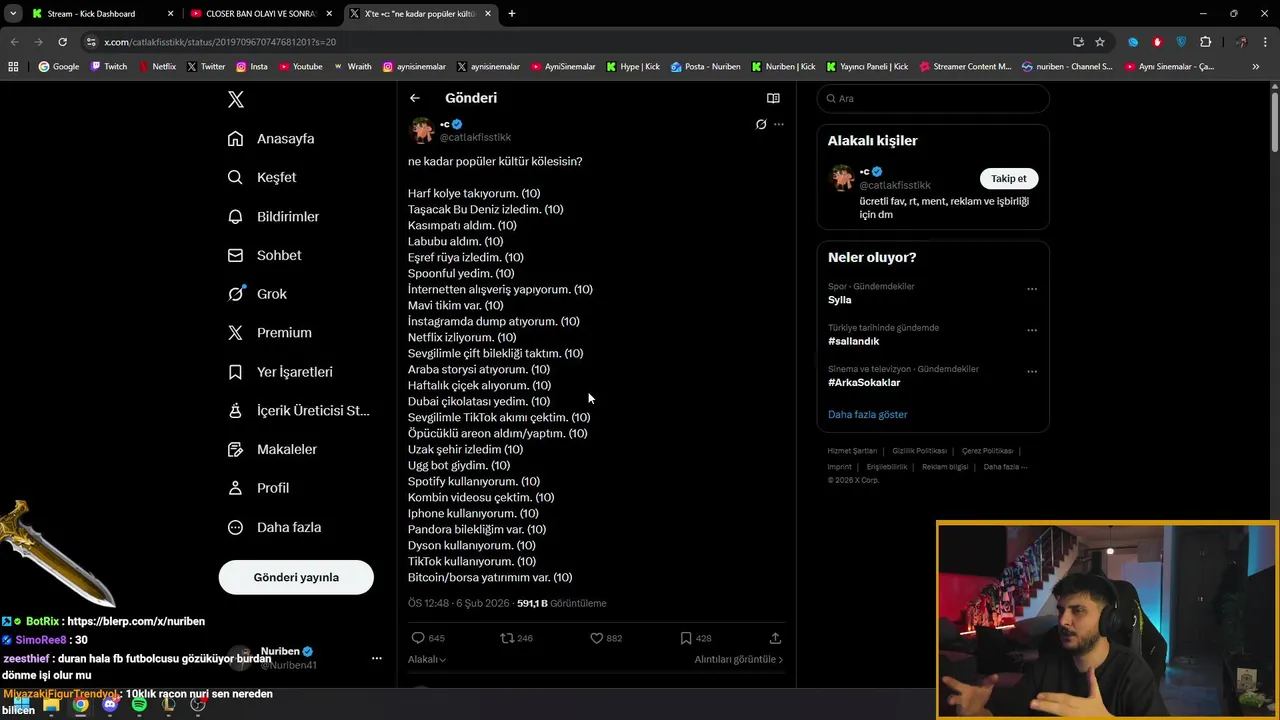1280x720 pixels.
Task: Open Yayıncı Paneli | Kick bookmark
Action: point(866,67)
